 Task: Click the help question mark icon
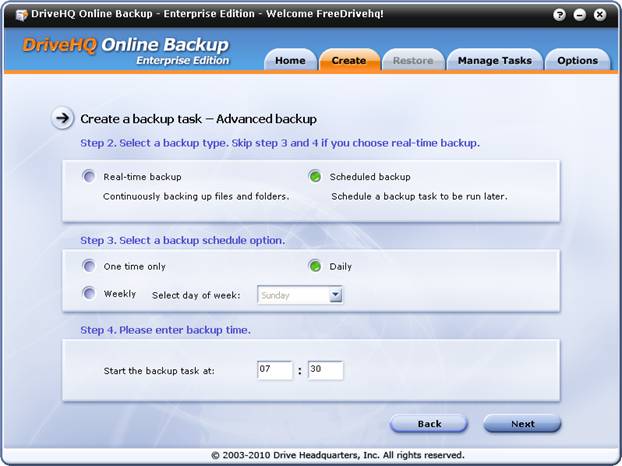click(x=562, y=15)
